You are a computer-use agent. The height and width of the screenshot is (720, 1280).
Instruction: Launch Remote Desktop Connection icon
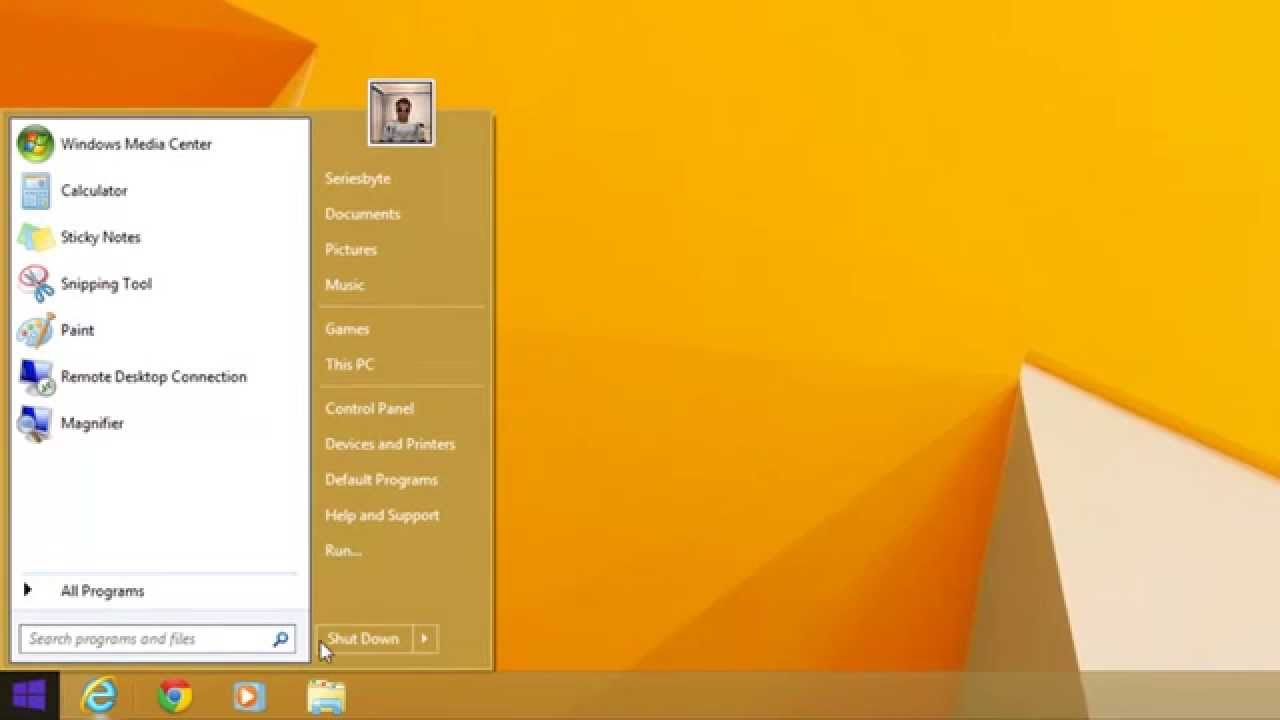pos(35,377)
